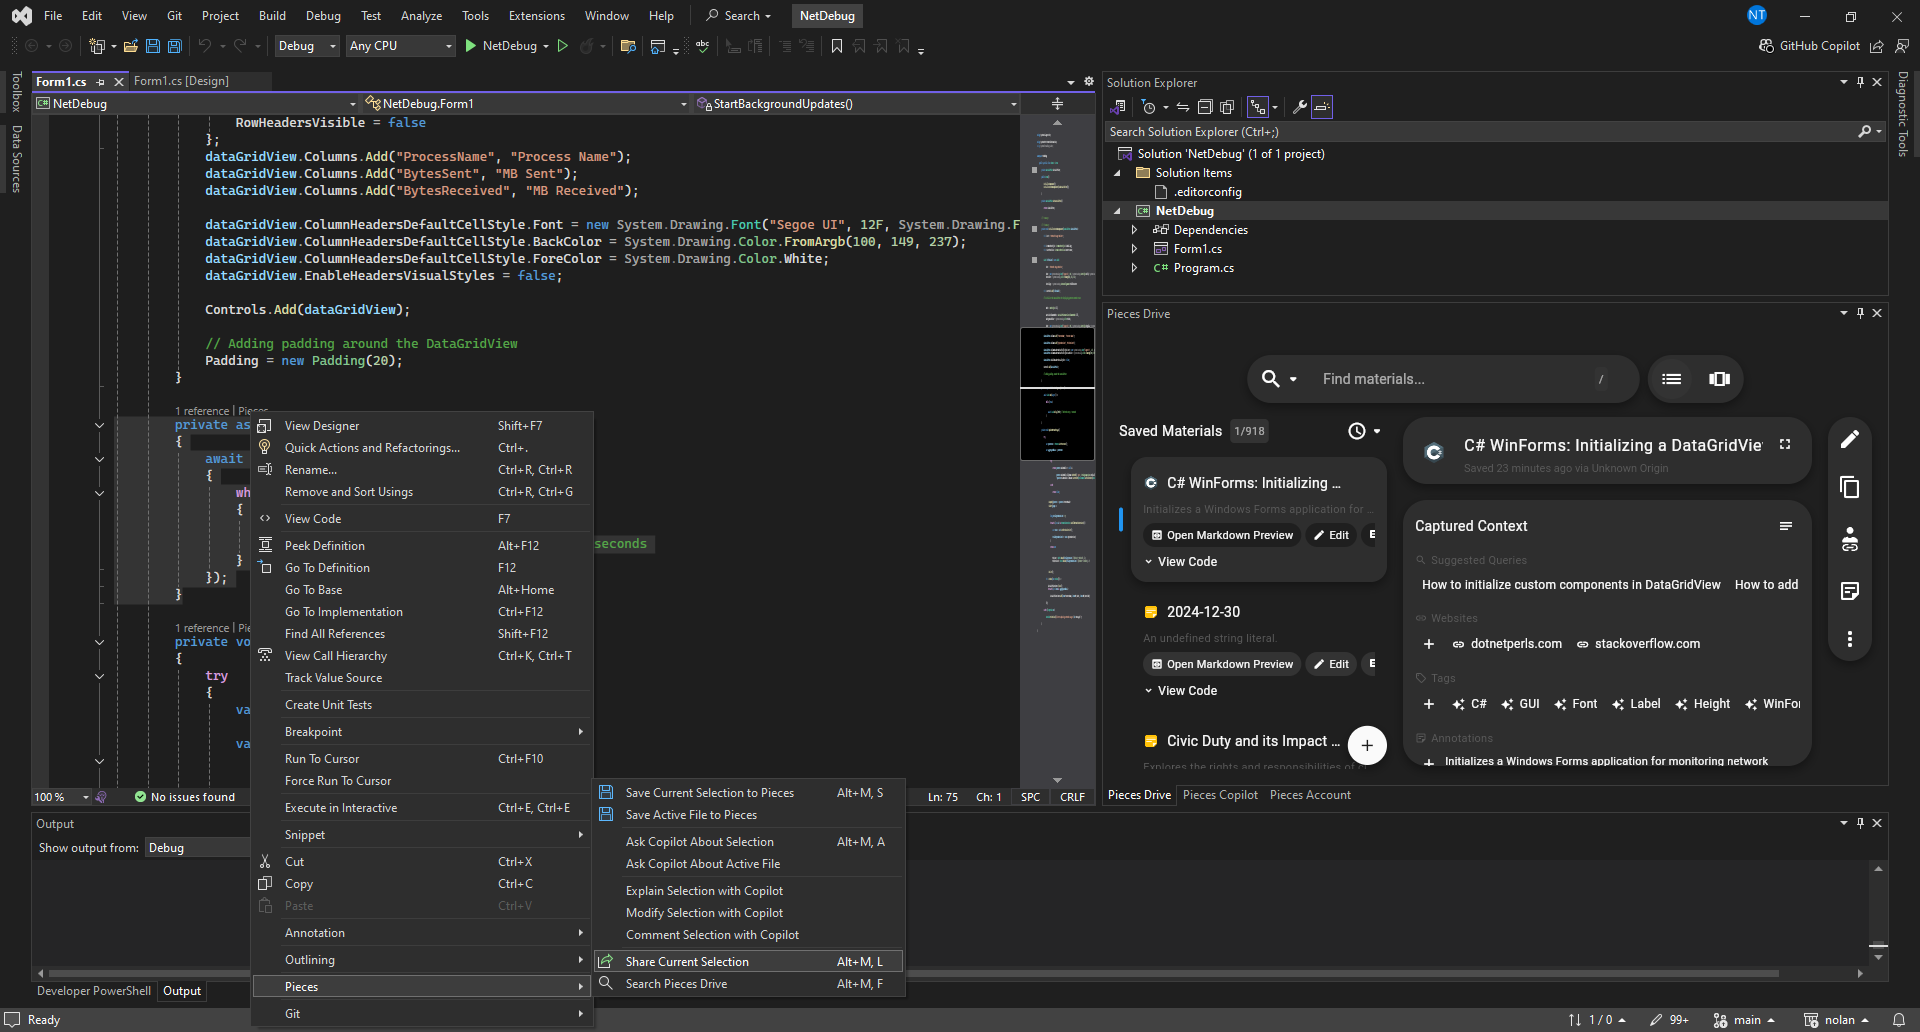Image resolution: width=1920 pixels, height=1032 pixels.
Task: Open the Analyze menu in menu bar
Action: (x=421, y=16)
